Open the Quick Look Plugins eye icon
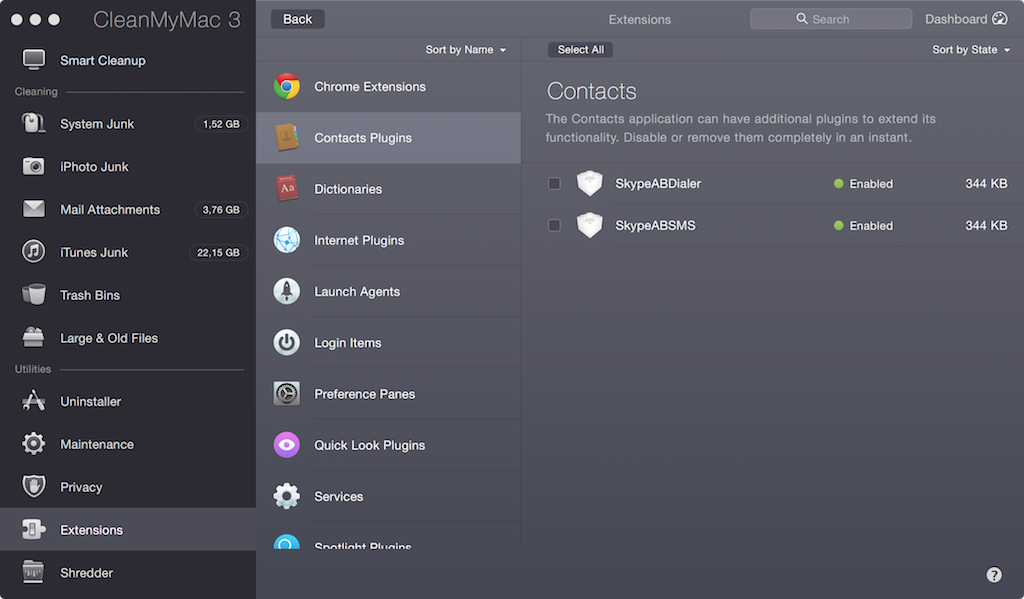Image resolution: width=1024 pixels, height=599 pixels. (287, 445)
